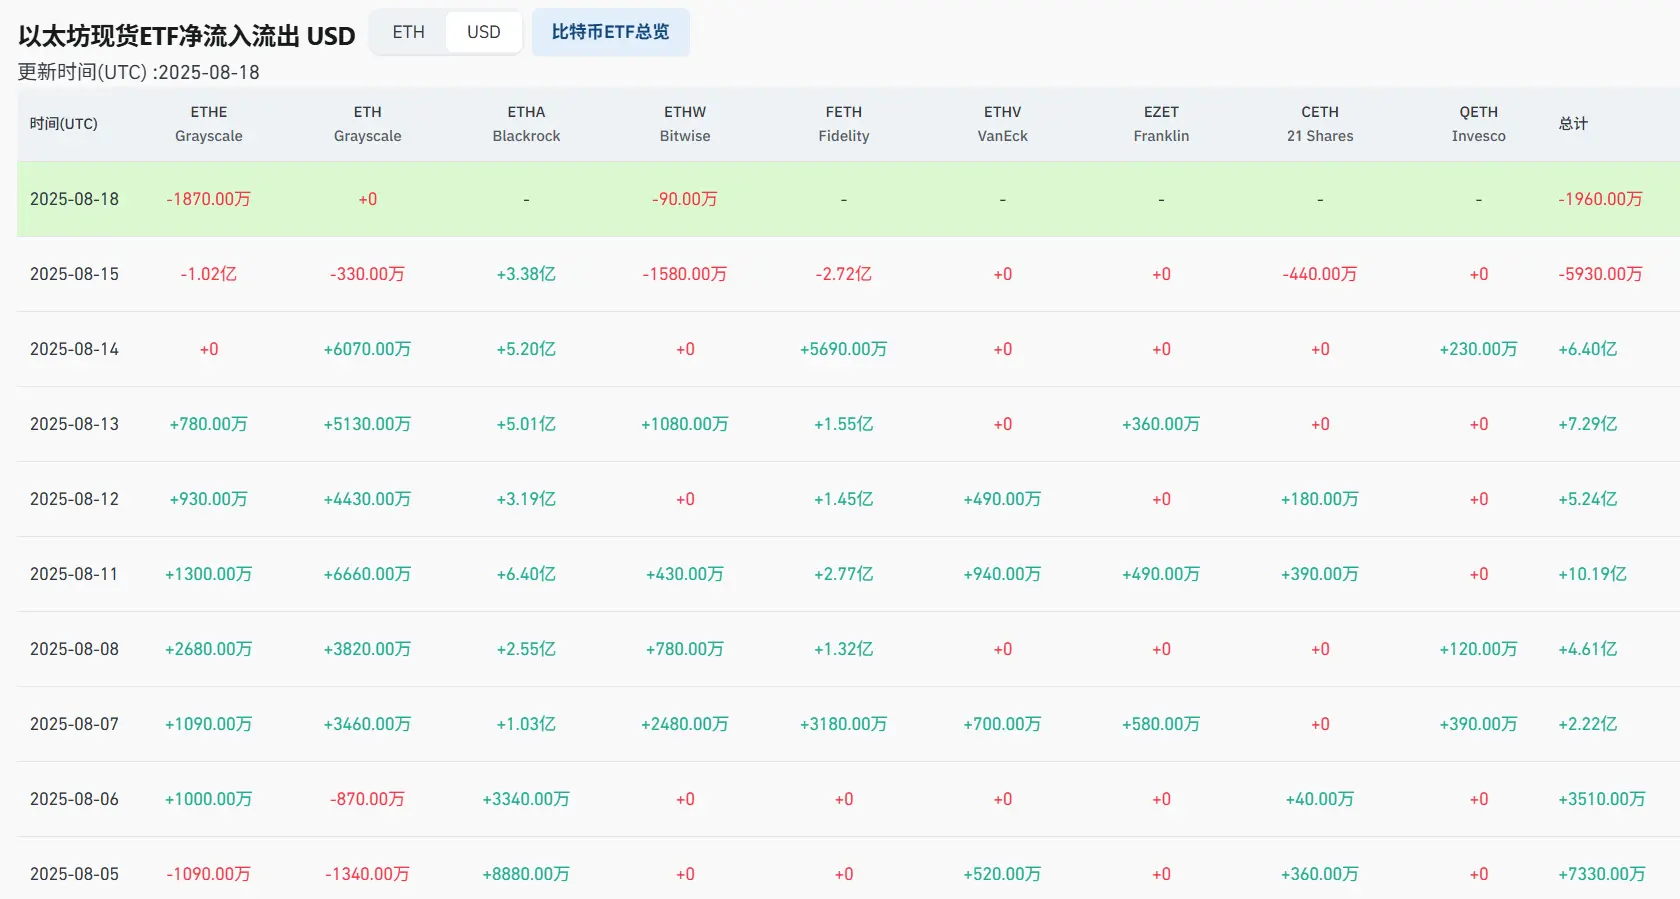
Task: Click the ETHV VanEck column header
Action: 1003,124
